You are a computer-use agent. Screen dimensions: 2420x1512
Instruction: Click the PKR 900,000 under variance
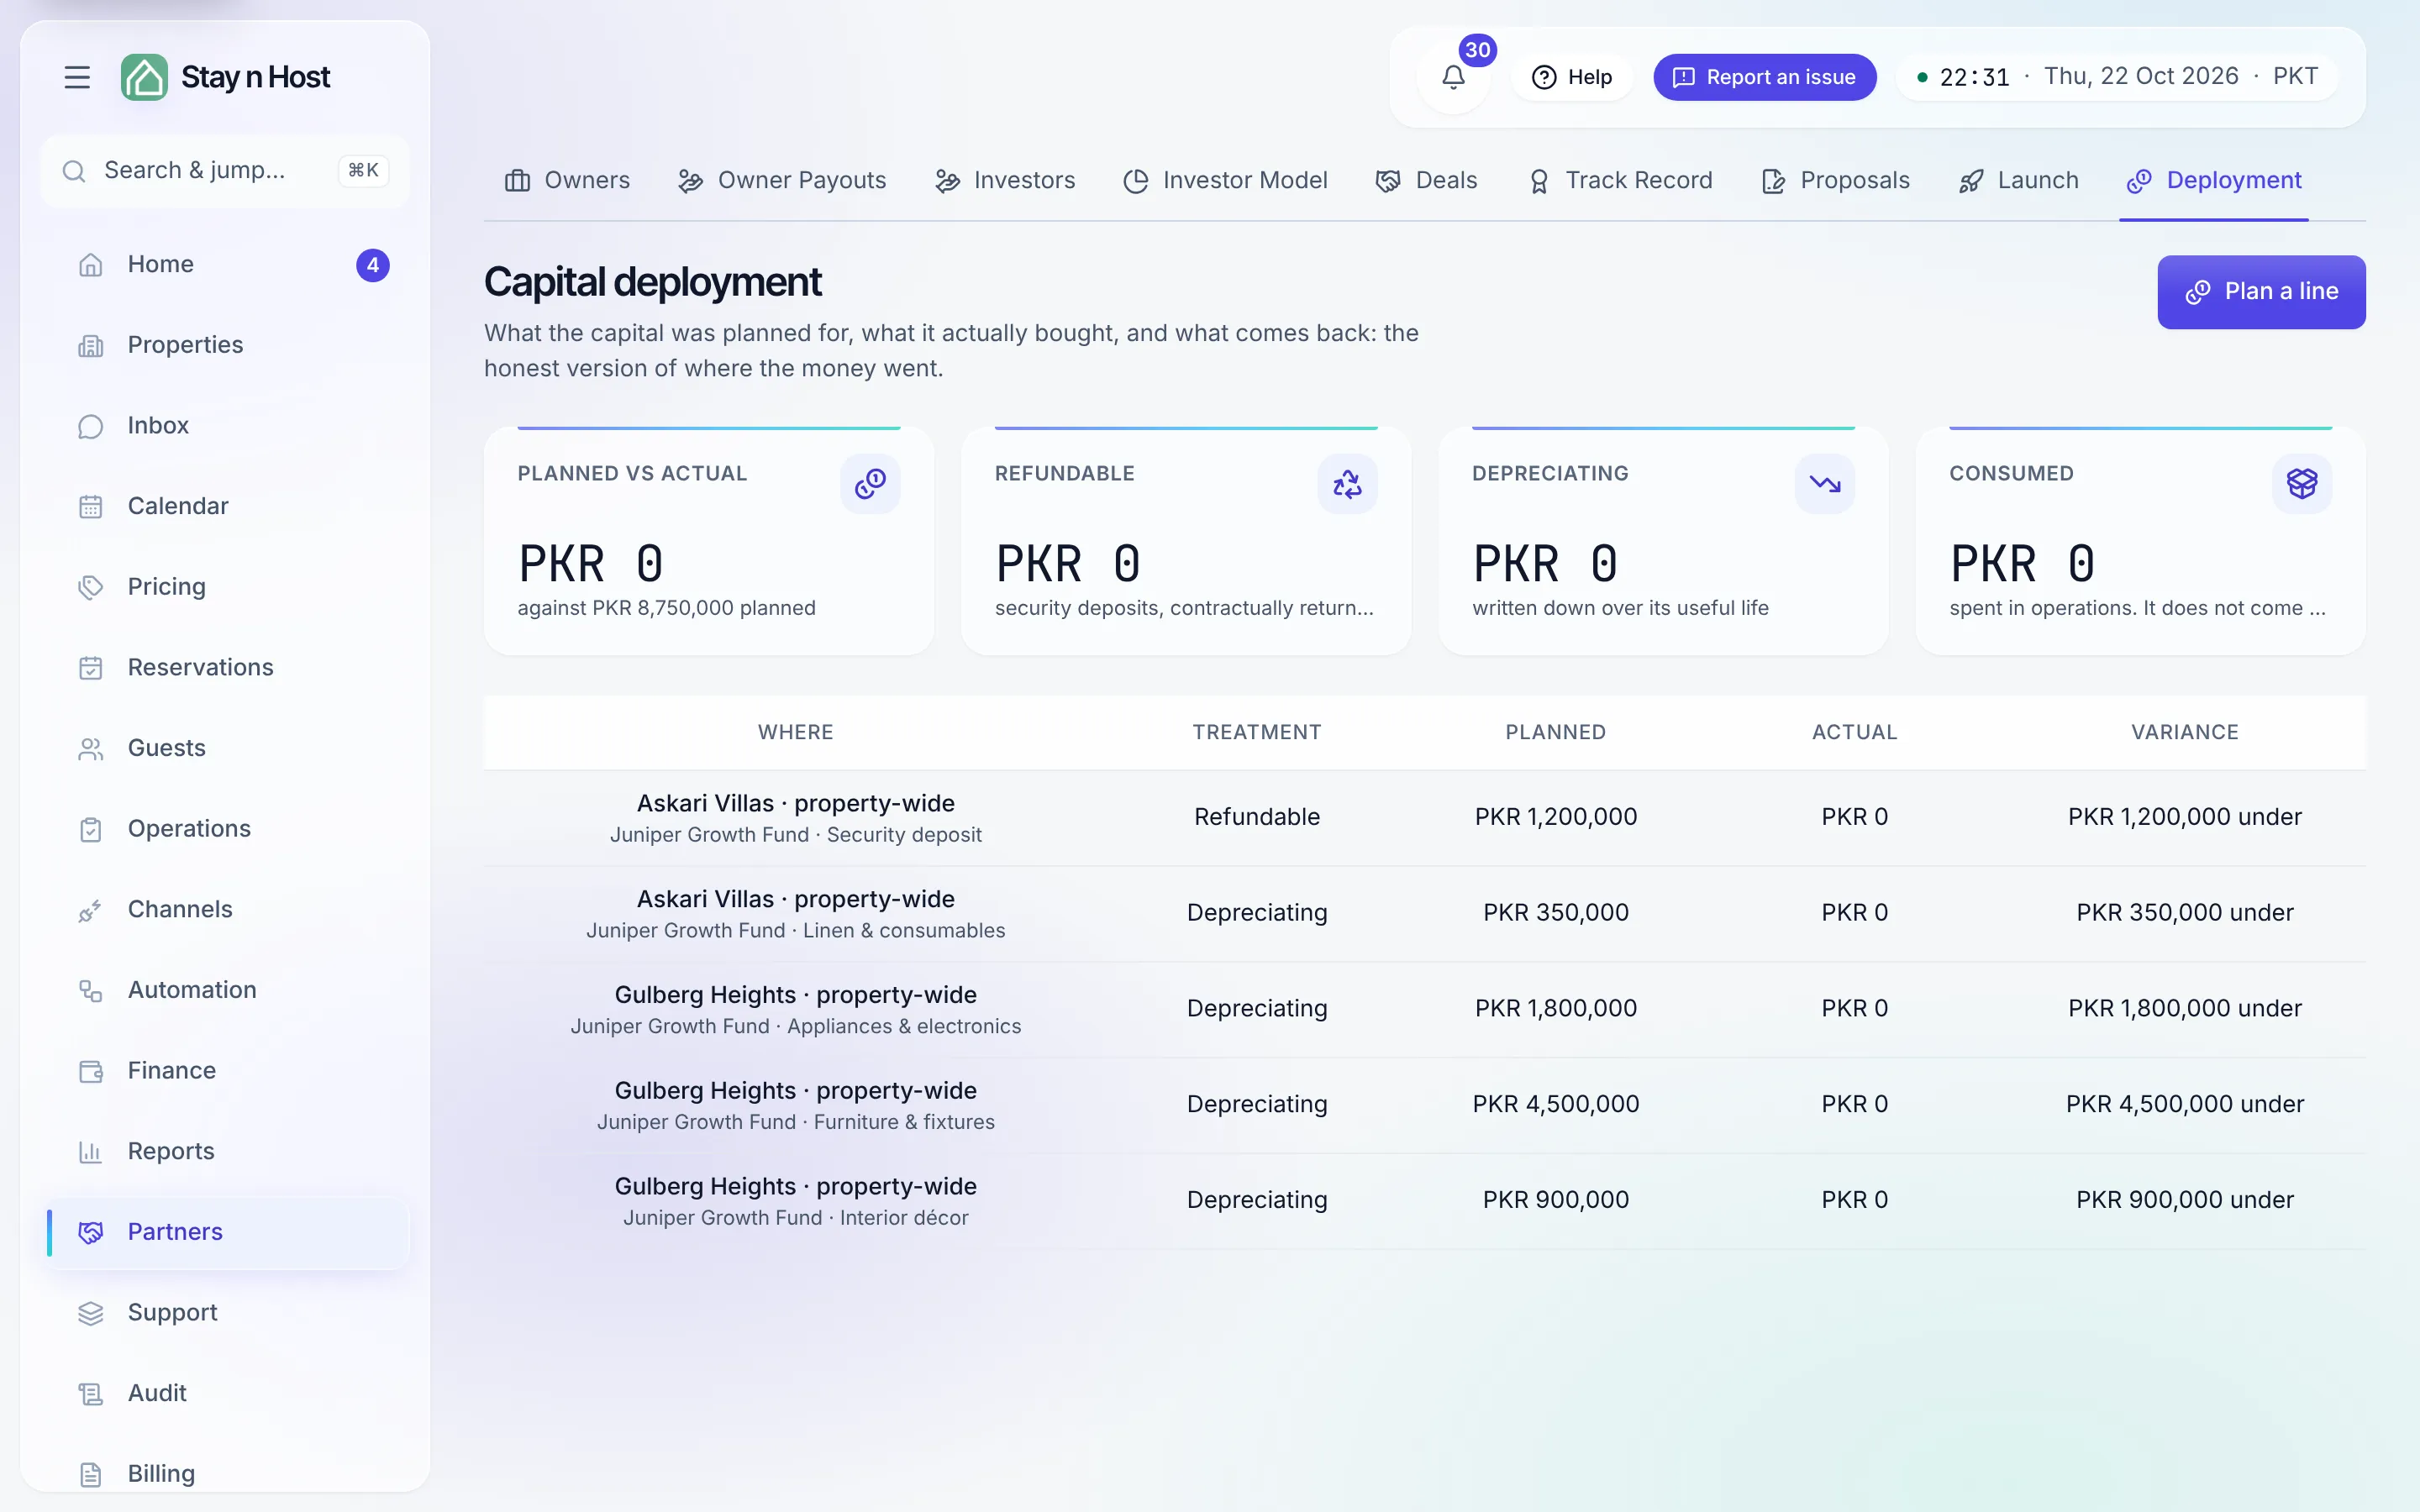[2184, 1200]
